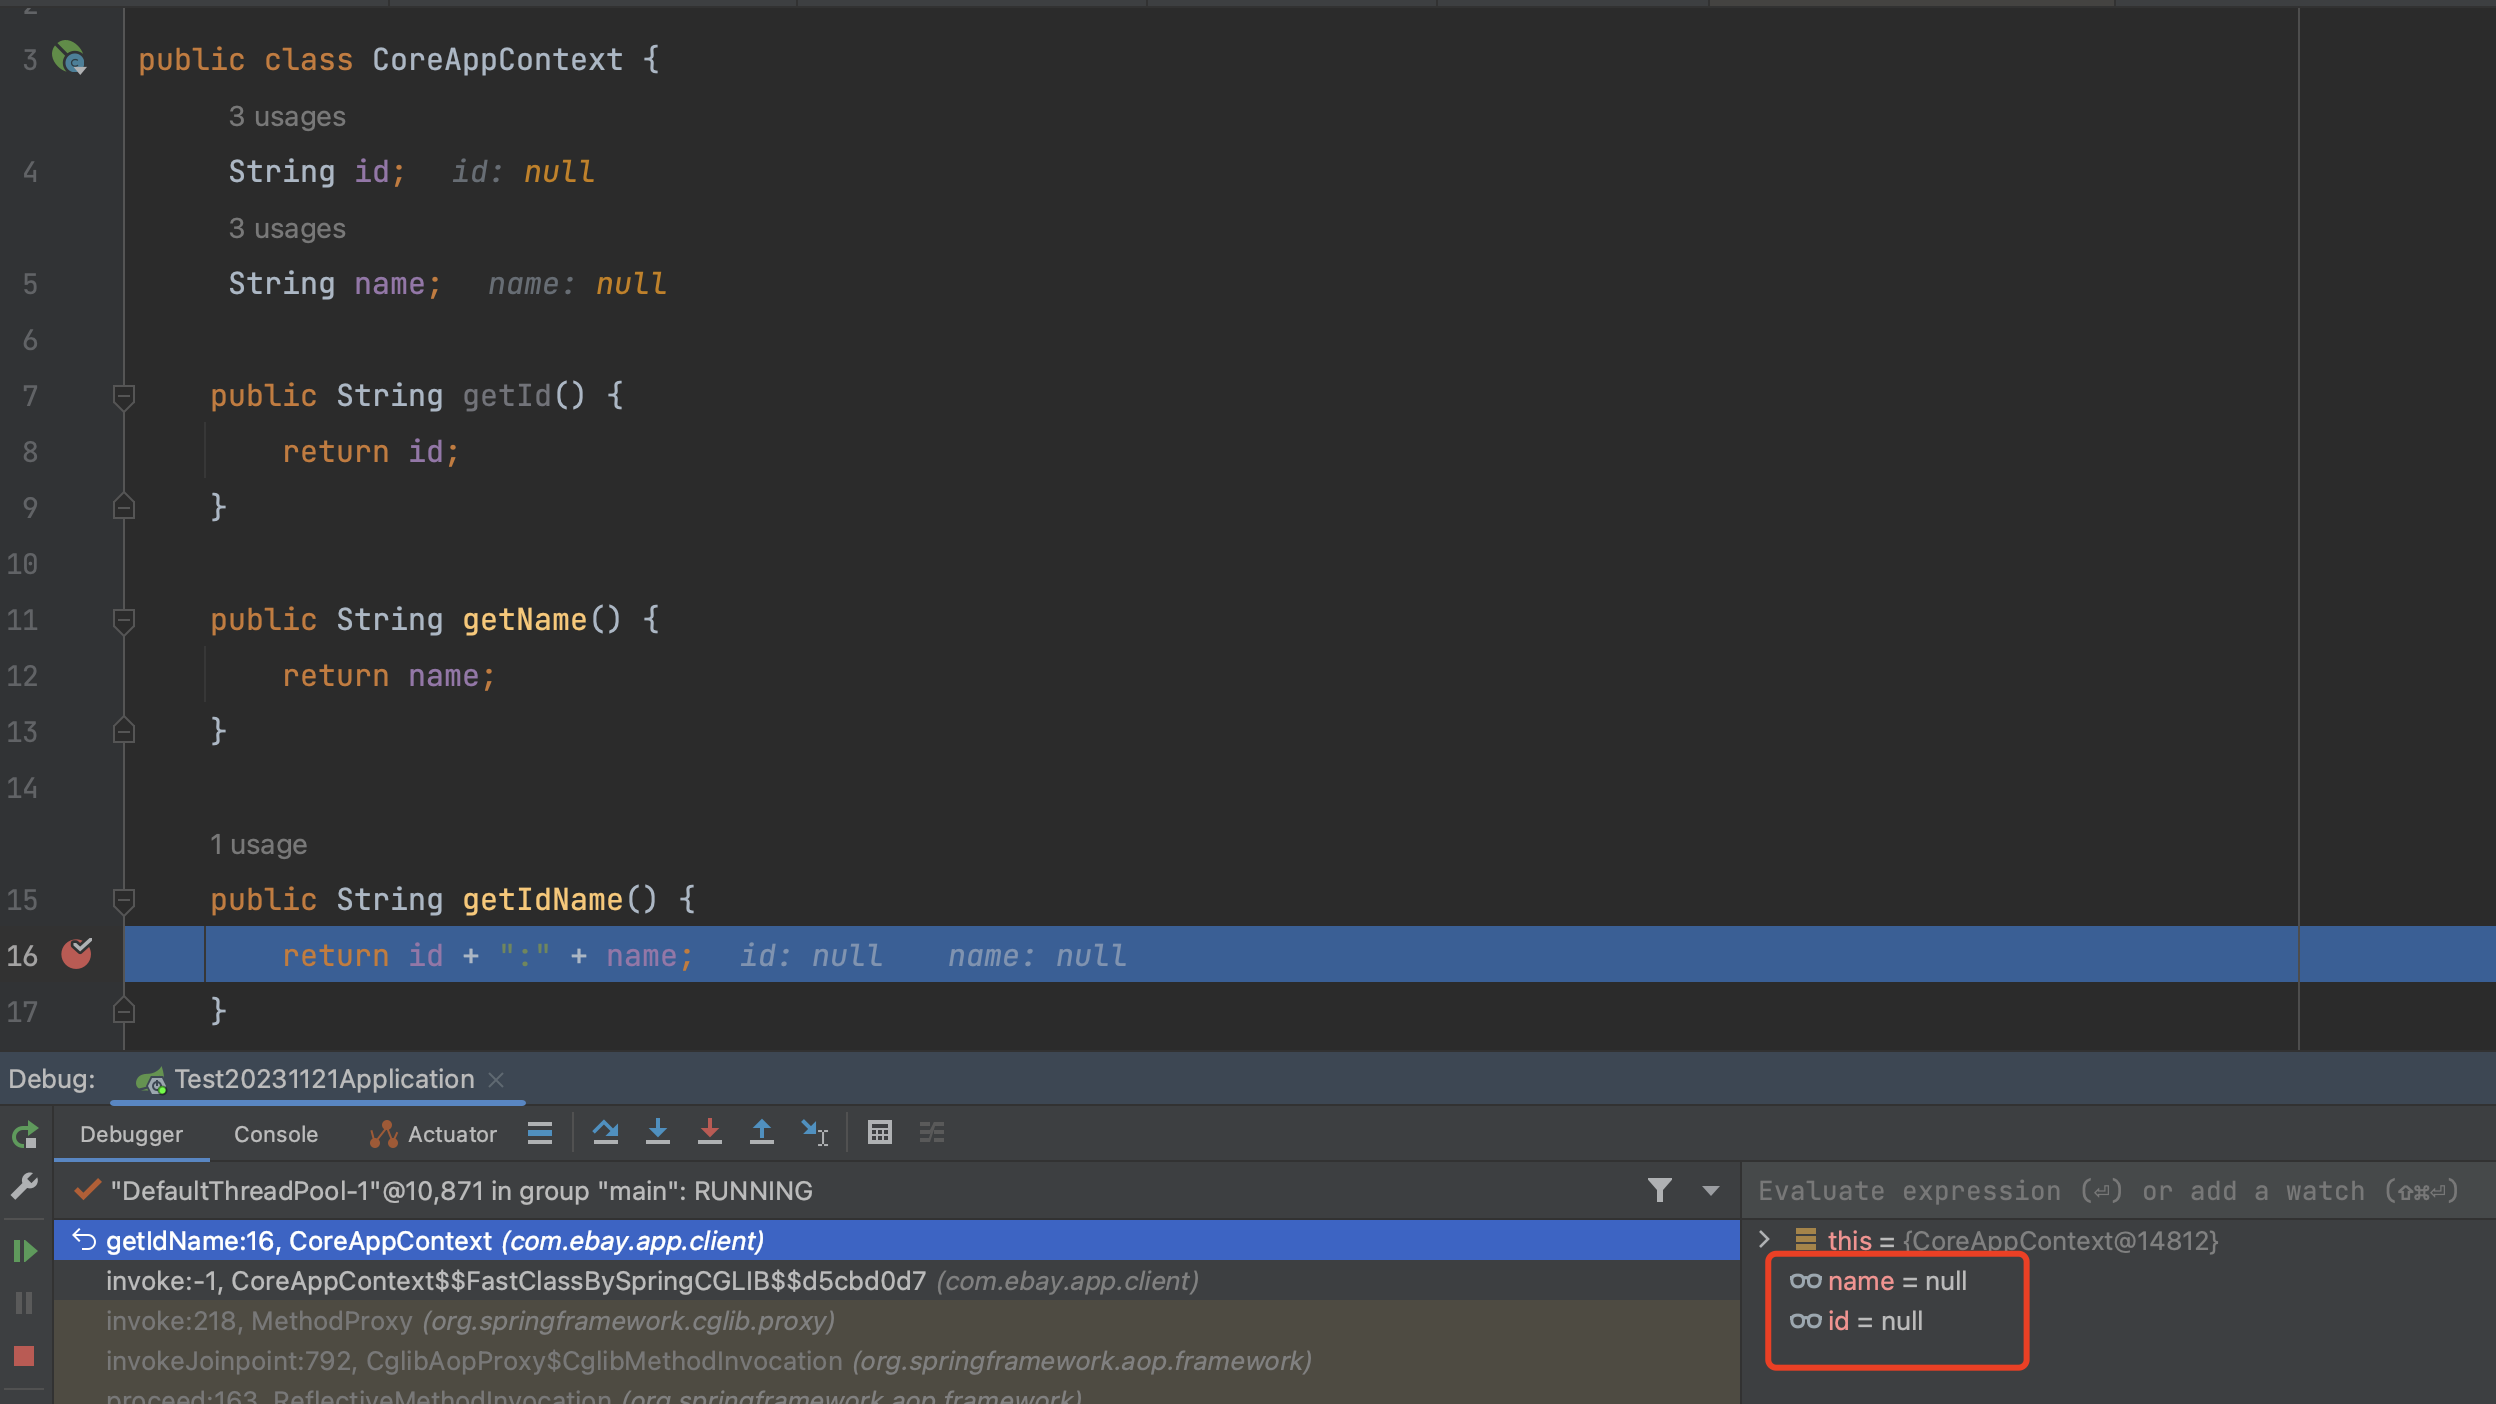
Task: Click the Spring bean gutter icon on line 3
Action: 69,58
